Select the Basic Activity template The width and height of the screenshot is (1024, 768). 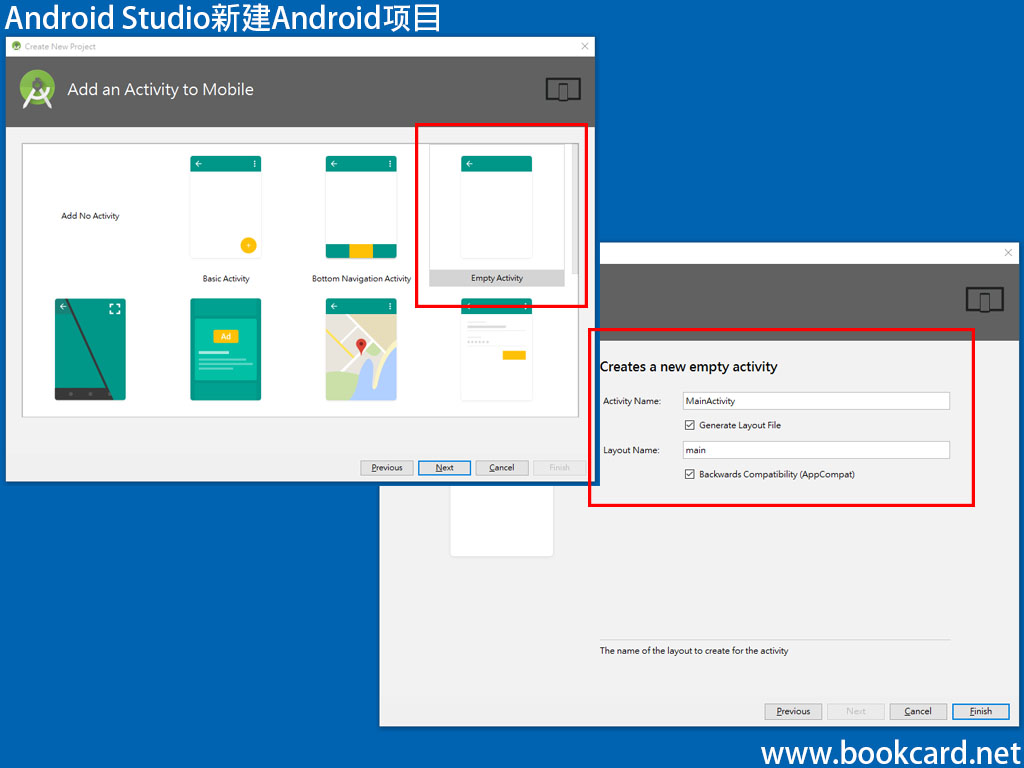(x=225, y=207)
